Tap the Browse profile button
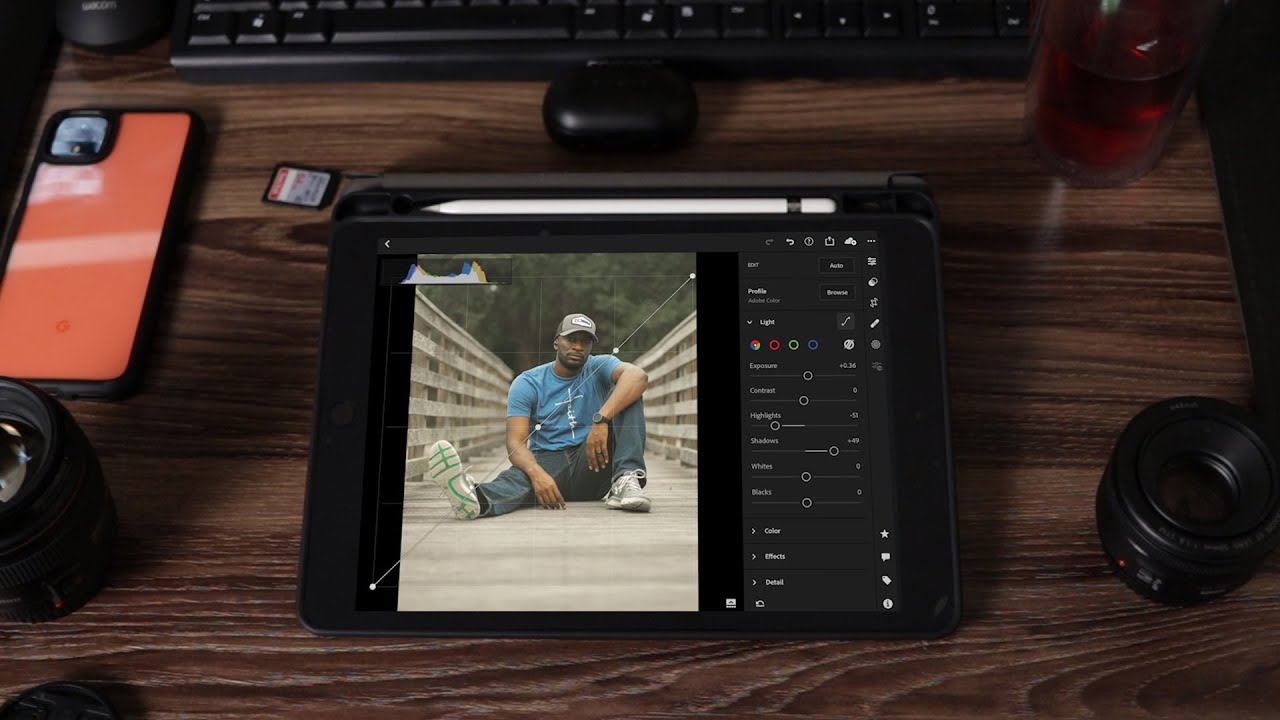Image resolution: width=1280 pixels, height=720 pixels. [837, 292]
